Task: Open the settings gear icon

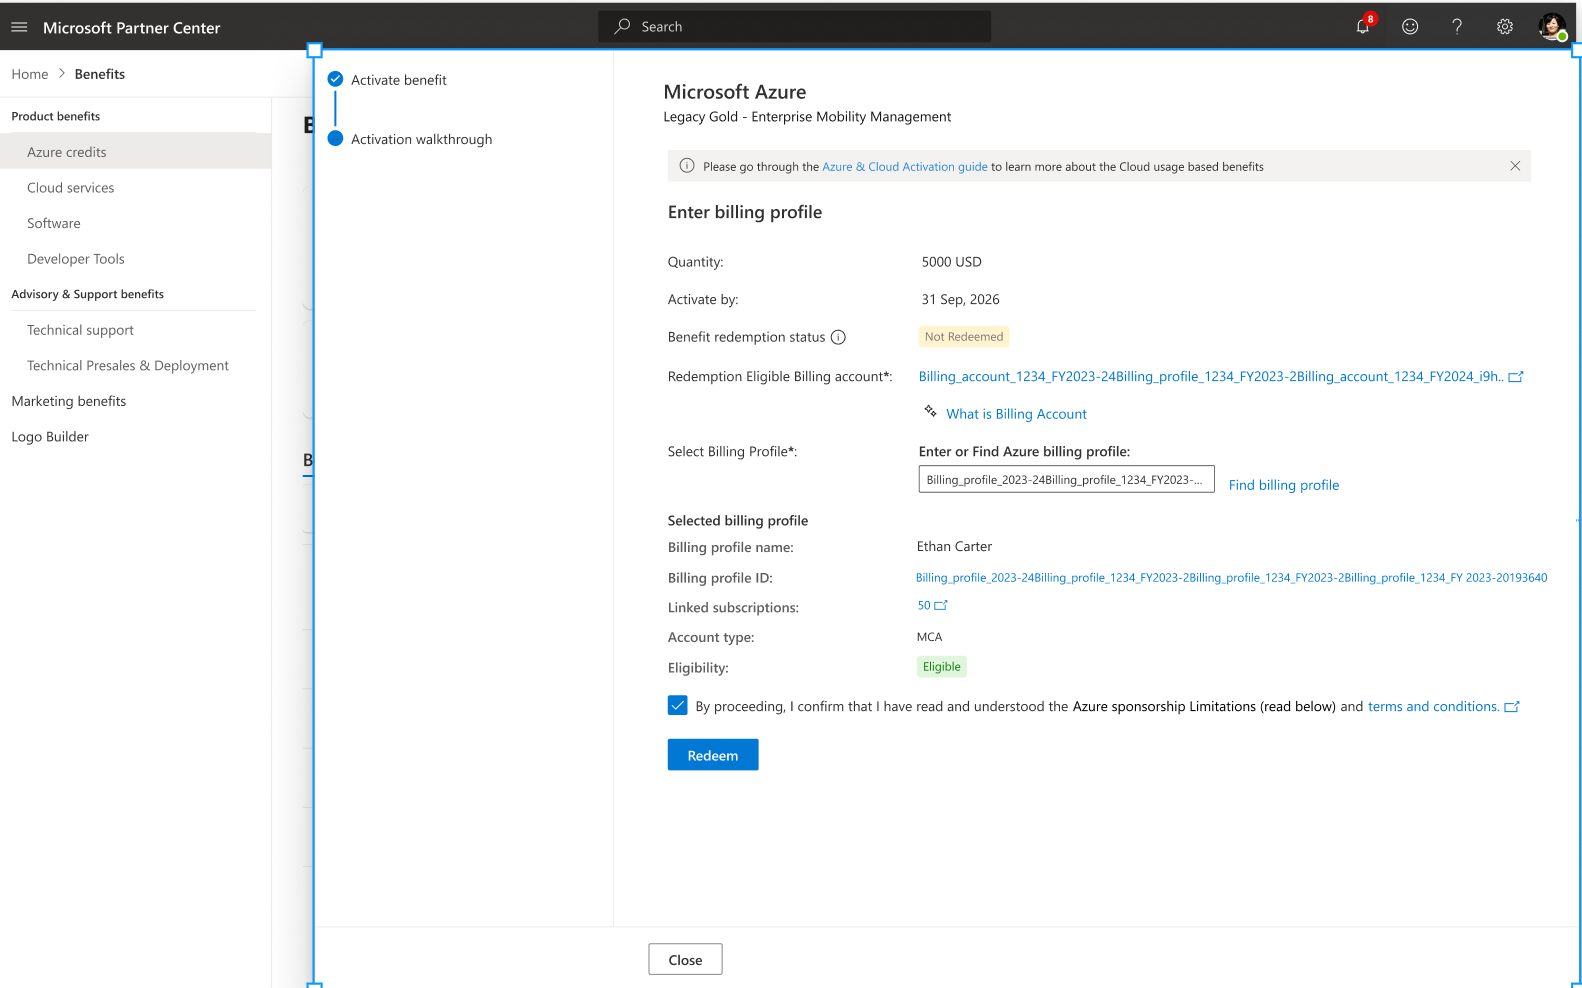Action: [1505, 27]
